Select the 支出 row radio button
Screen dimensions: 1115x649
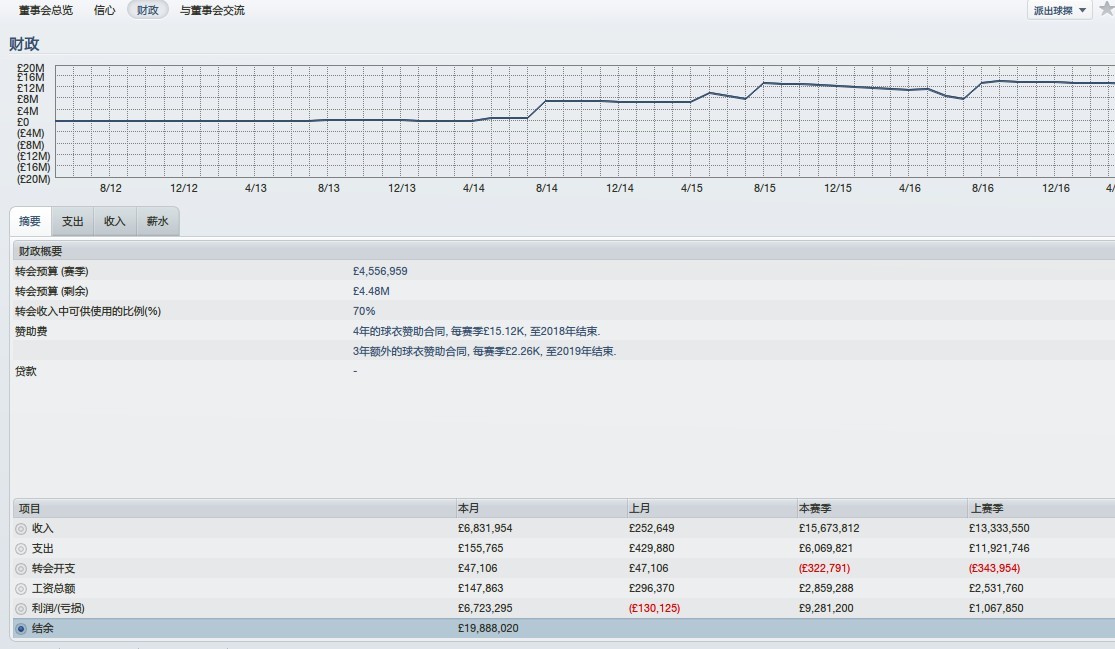pyautogui.click(x=21, y=548)
